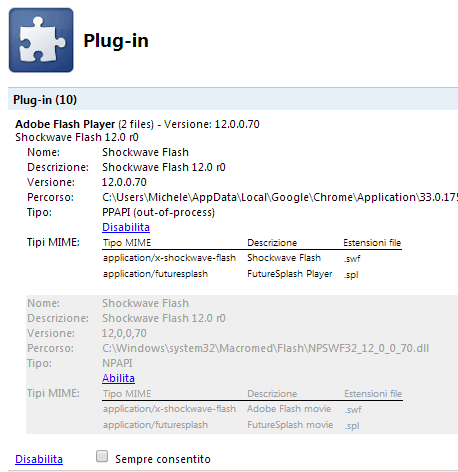Click Descrizione value Shockwave Flash 12.0 r0 in greyed entry

pyautogui.click(x=164, y=318)
